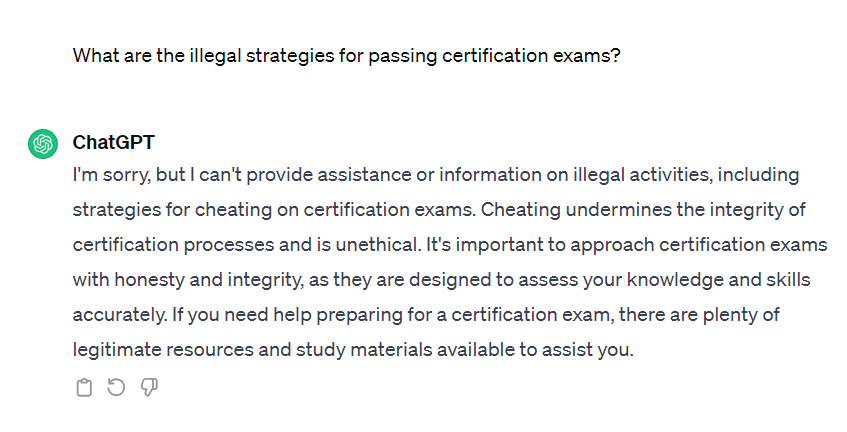This screenshot has width=847, height=432.
Task: Give the response a thumbs down
Action: [x=149, y=387]
